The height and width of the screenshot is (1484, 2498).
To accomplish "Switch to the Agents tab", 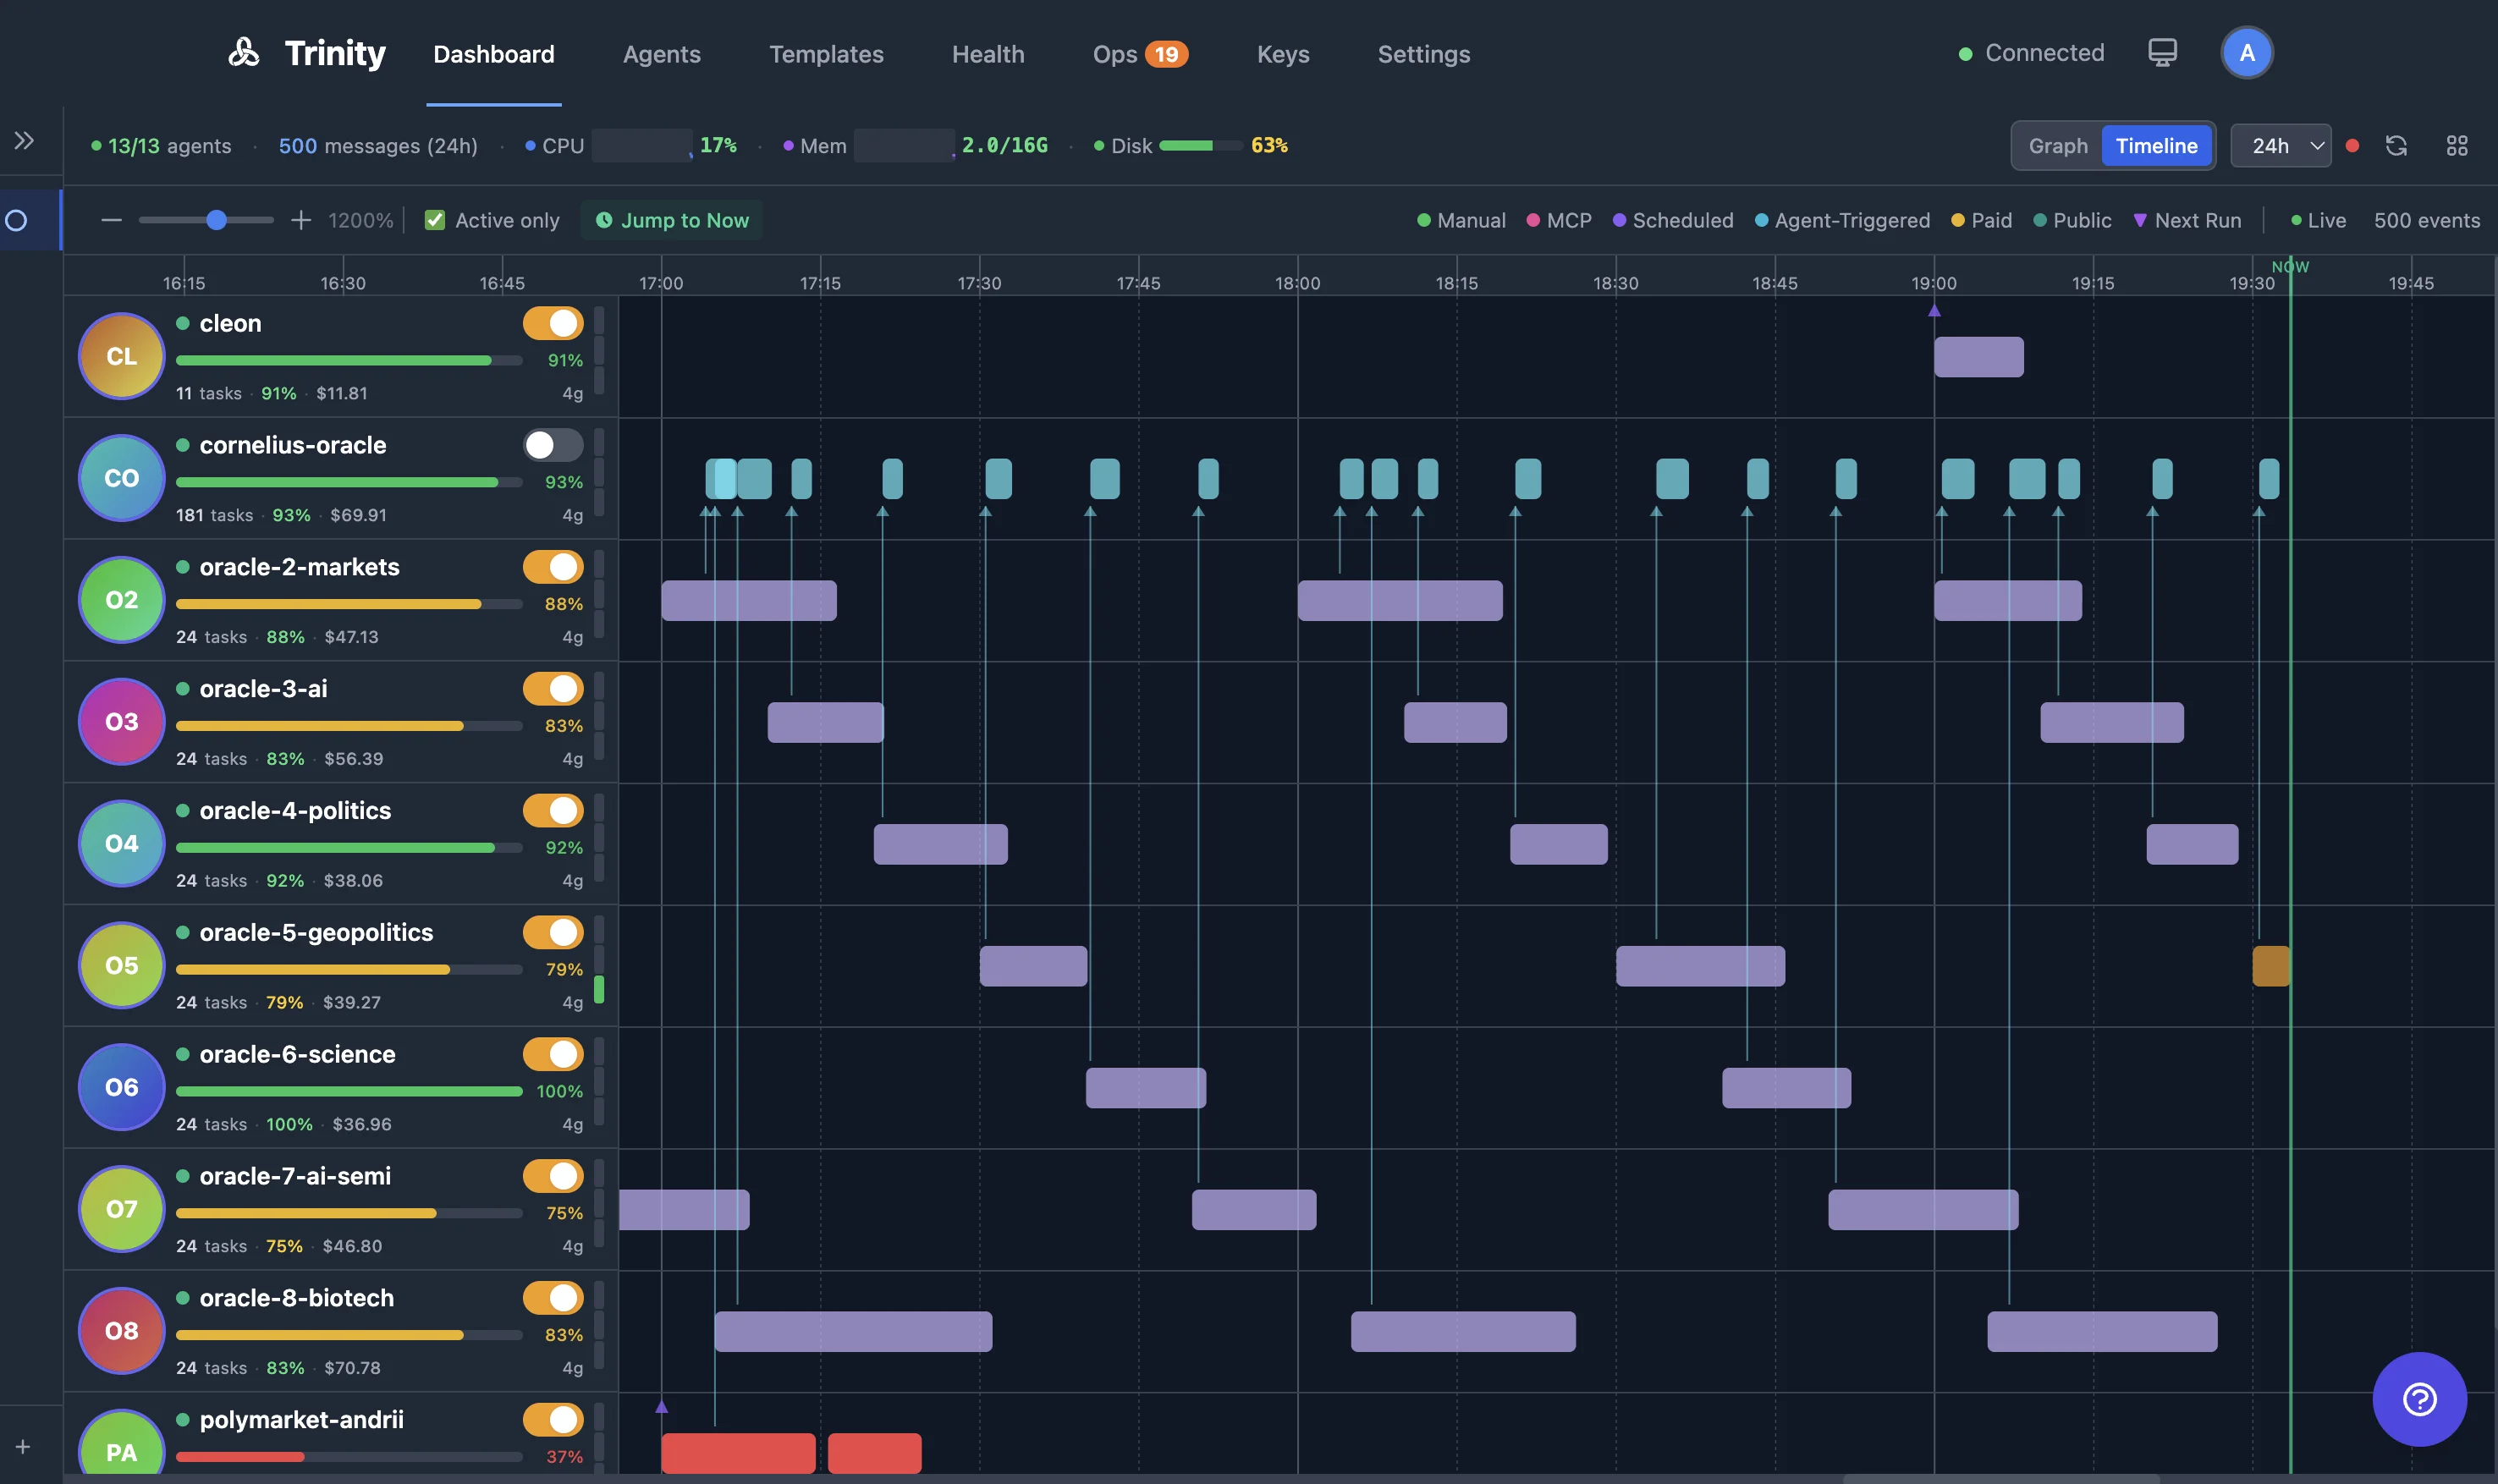I will point(661,54).
